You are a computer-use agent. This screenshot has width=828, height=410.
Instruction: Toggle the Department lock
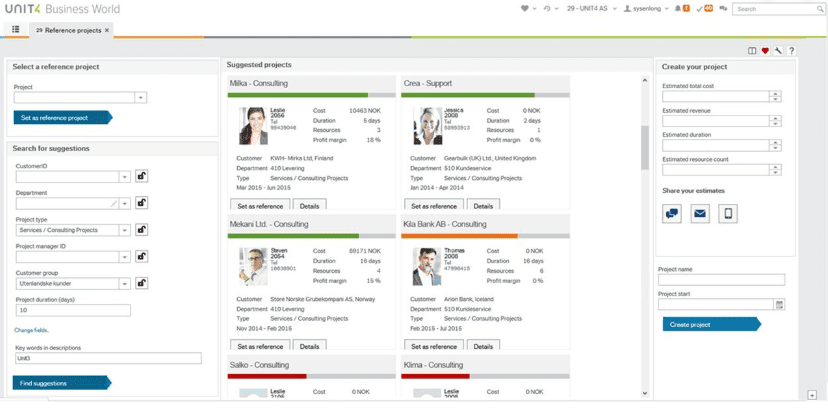(142, 202)
